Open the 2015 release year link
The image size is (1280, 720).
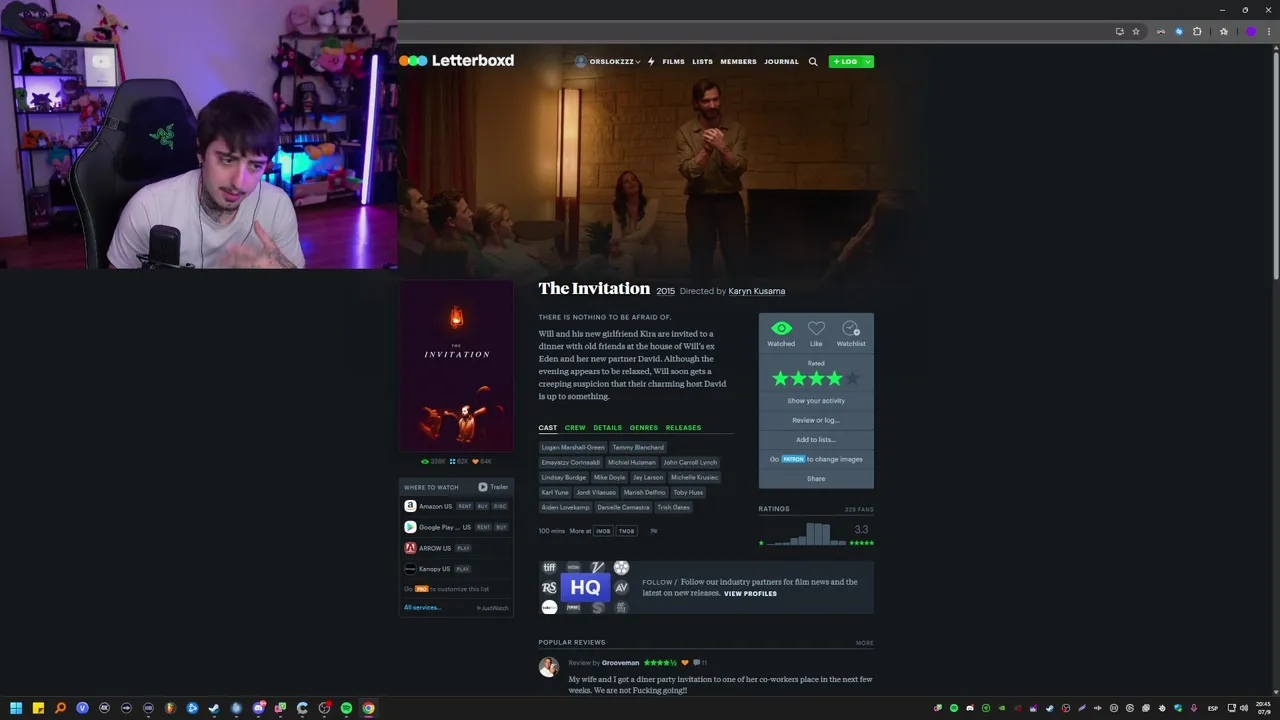click(x=665, y=291)
